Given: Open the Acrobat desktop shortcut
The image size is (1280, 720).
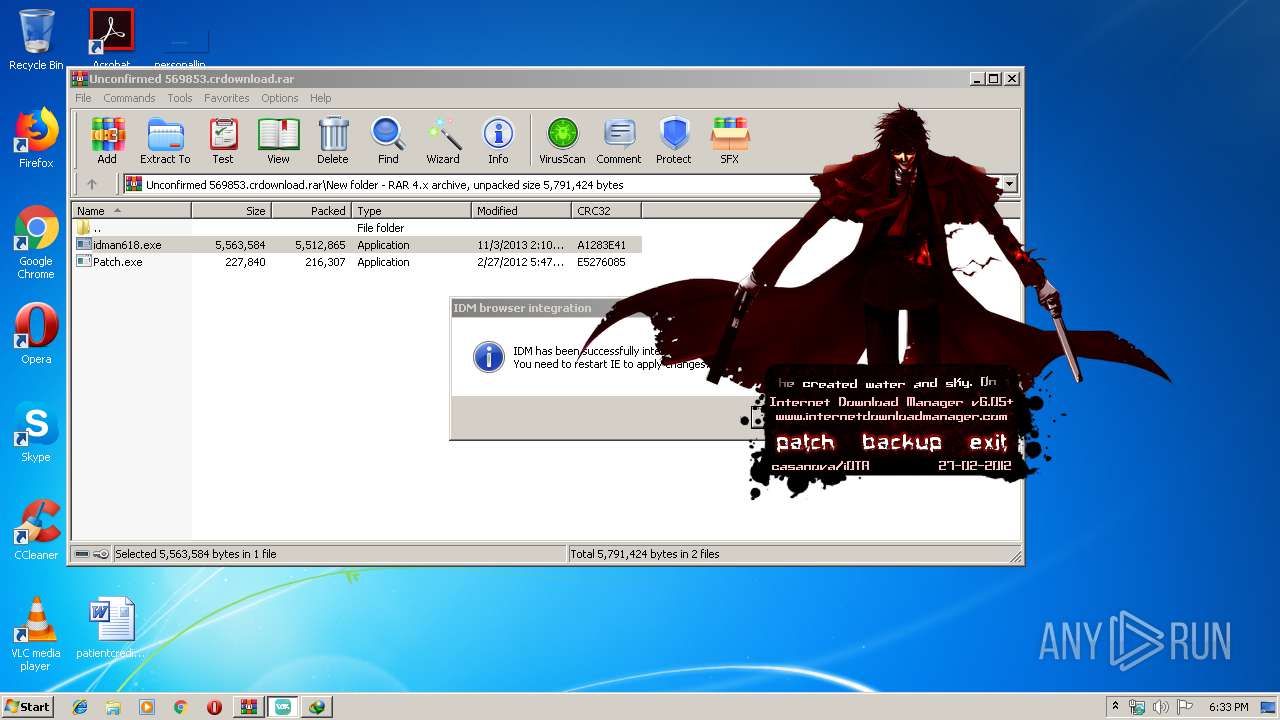Looking at the screenshot, I should (111, 38).
